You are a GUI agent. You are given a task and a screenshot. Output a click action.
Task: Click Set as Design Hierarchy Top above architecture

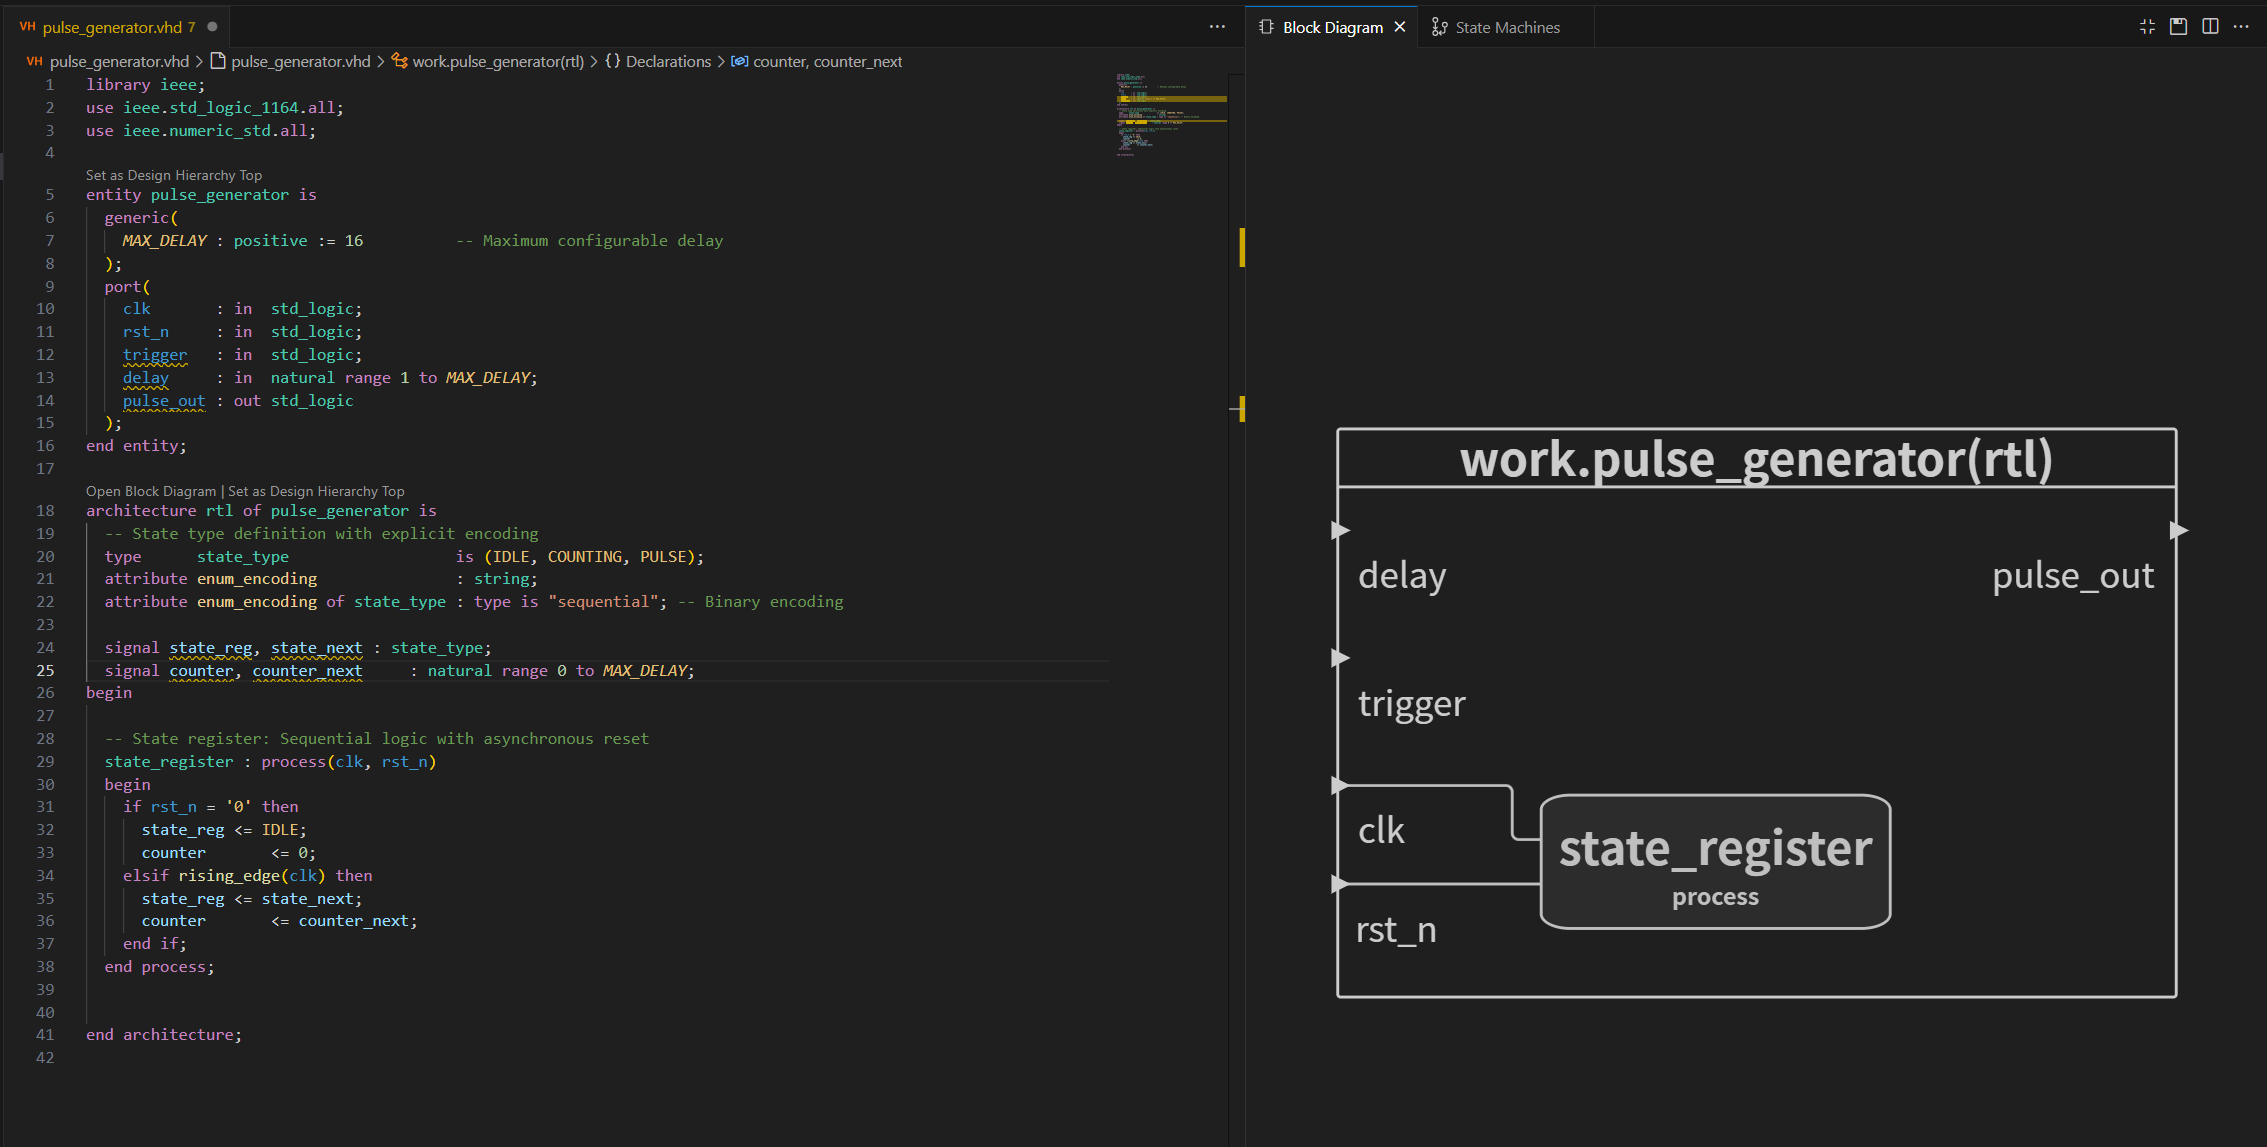click(316, 491)
